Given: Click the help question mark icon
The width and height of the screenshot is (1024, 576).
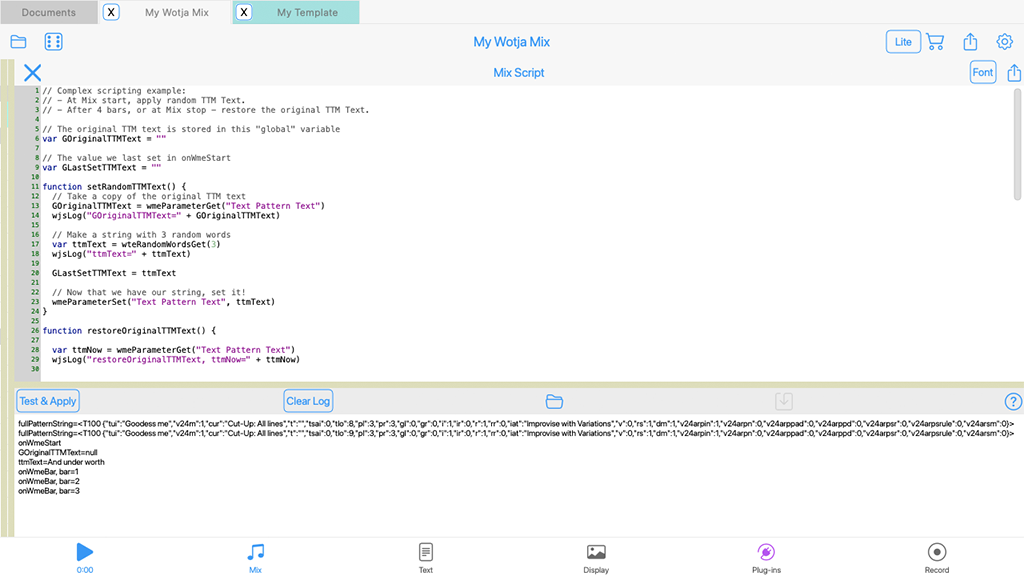Looking at the screenshot, I should coord(1012,401).
